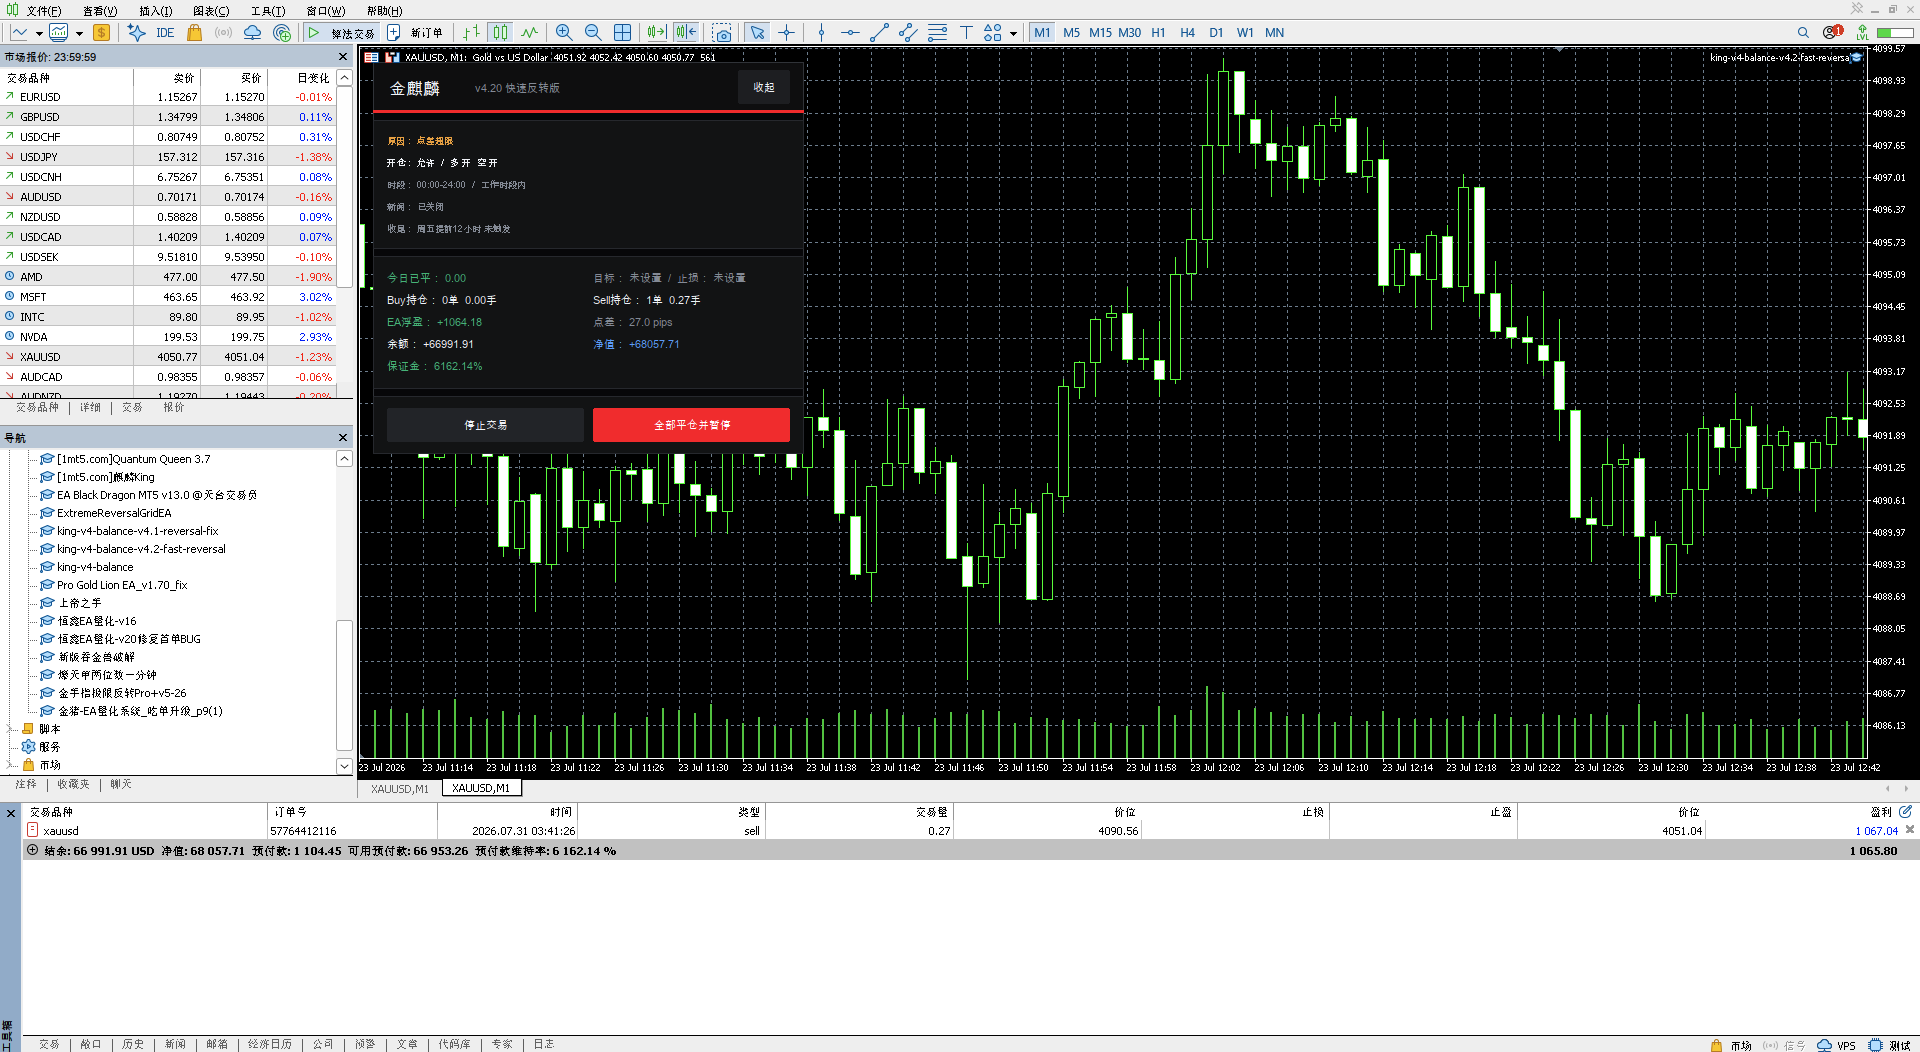Select the H1 timeframe
The height and width of the screenshot is (1052, 1920).
(1158, 33)
